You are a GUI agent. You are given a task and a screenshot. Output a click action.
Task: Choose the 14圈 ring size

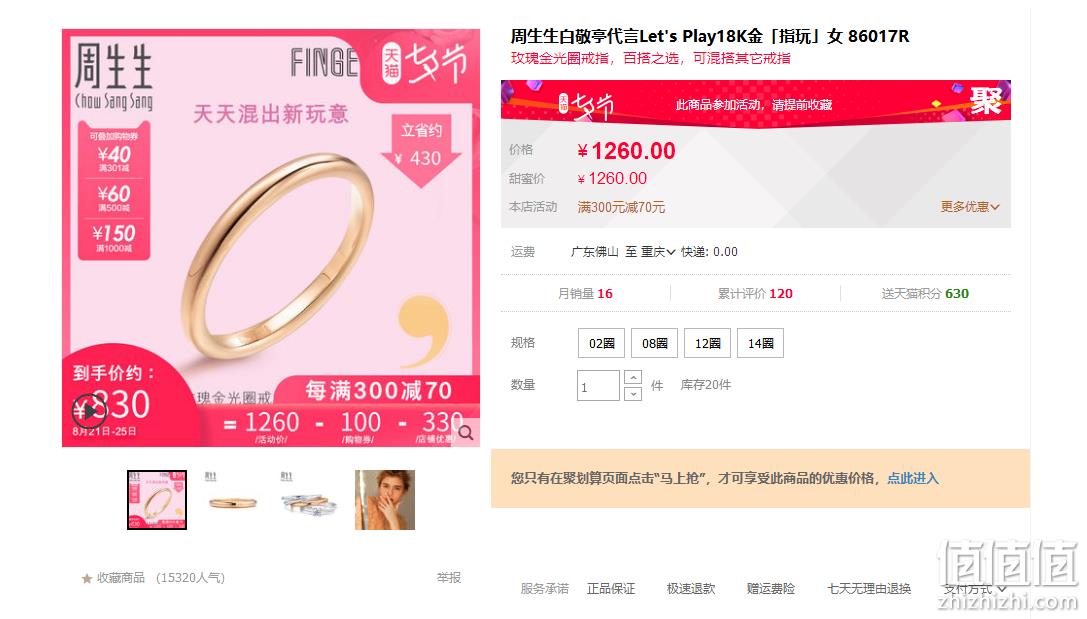(x=760, y=343)
